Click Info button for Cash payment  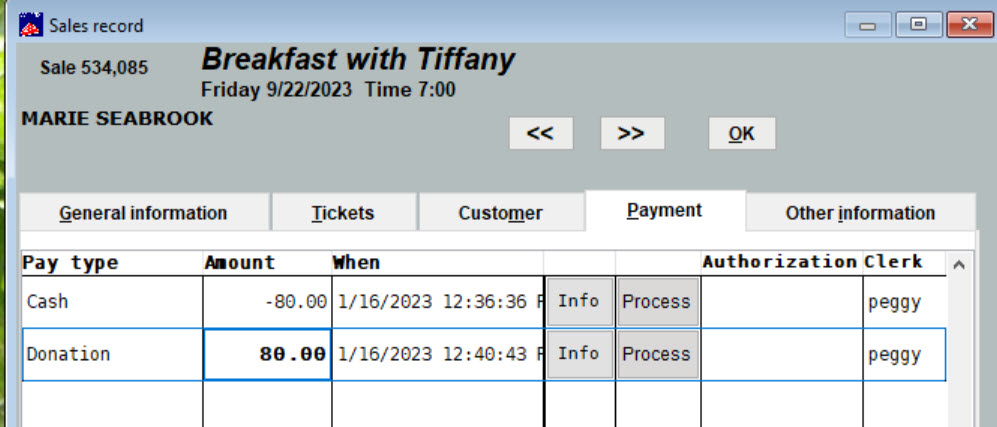[x=579, y=302]
